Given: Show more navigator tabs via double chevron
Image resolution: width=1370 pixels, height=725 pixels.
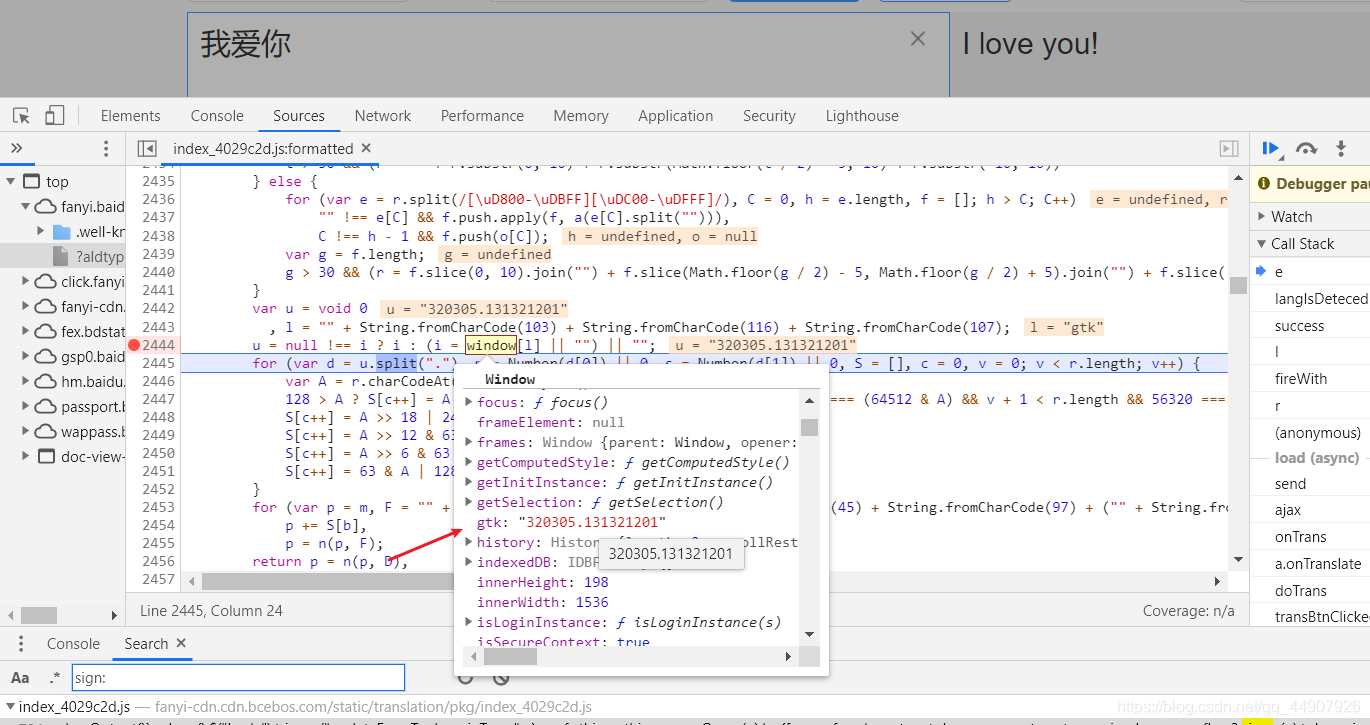Looking at the screenshot, I should (17, 149).
